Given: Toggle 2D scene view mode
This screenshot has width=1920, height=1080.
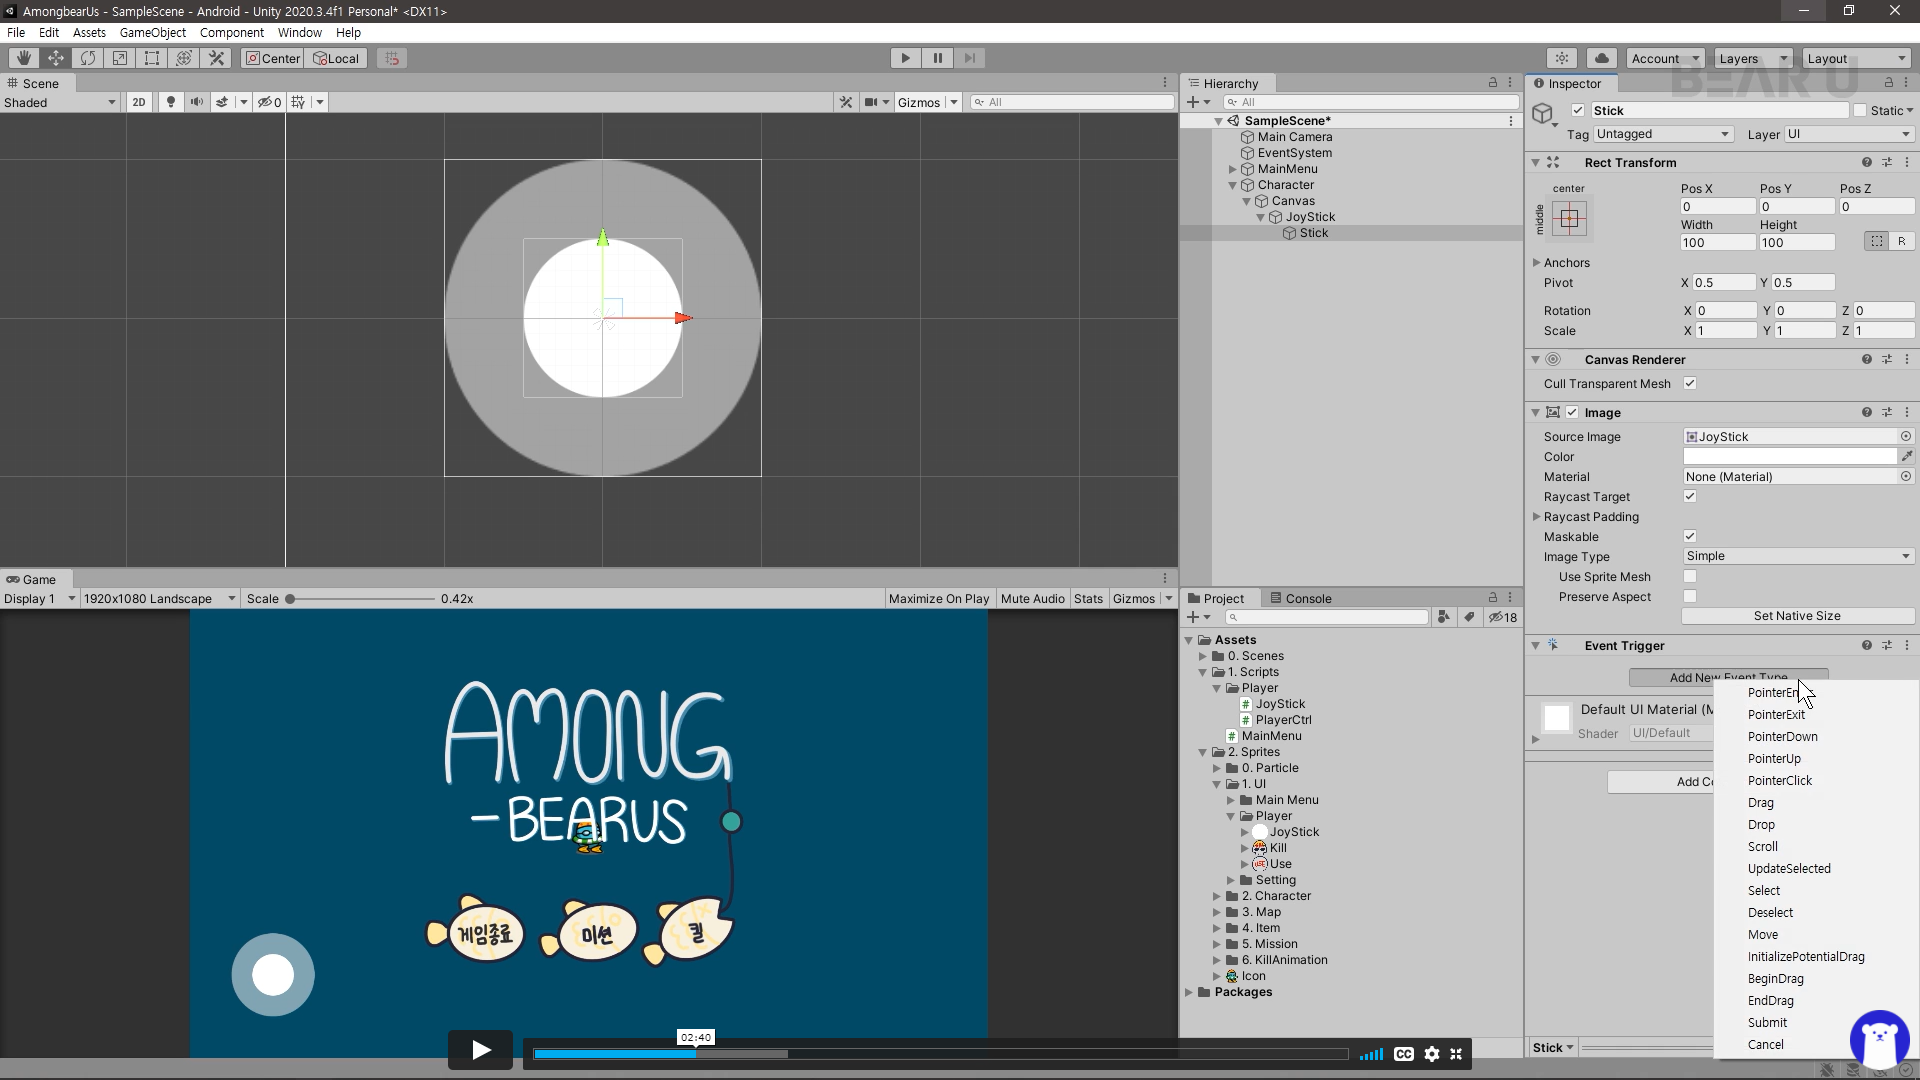Looking at the screenshot, I should click(139, 102).
